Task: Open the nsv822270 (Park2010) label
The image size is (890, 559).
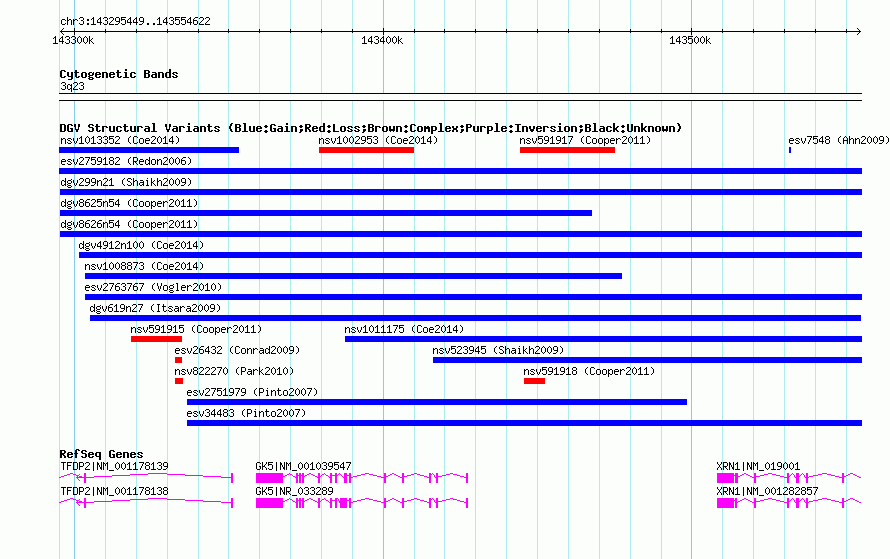Action: click(234, 371)
